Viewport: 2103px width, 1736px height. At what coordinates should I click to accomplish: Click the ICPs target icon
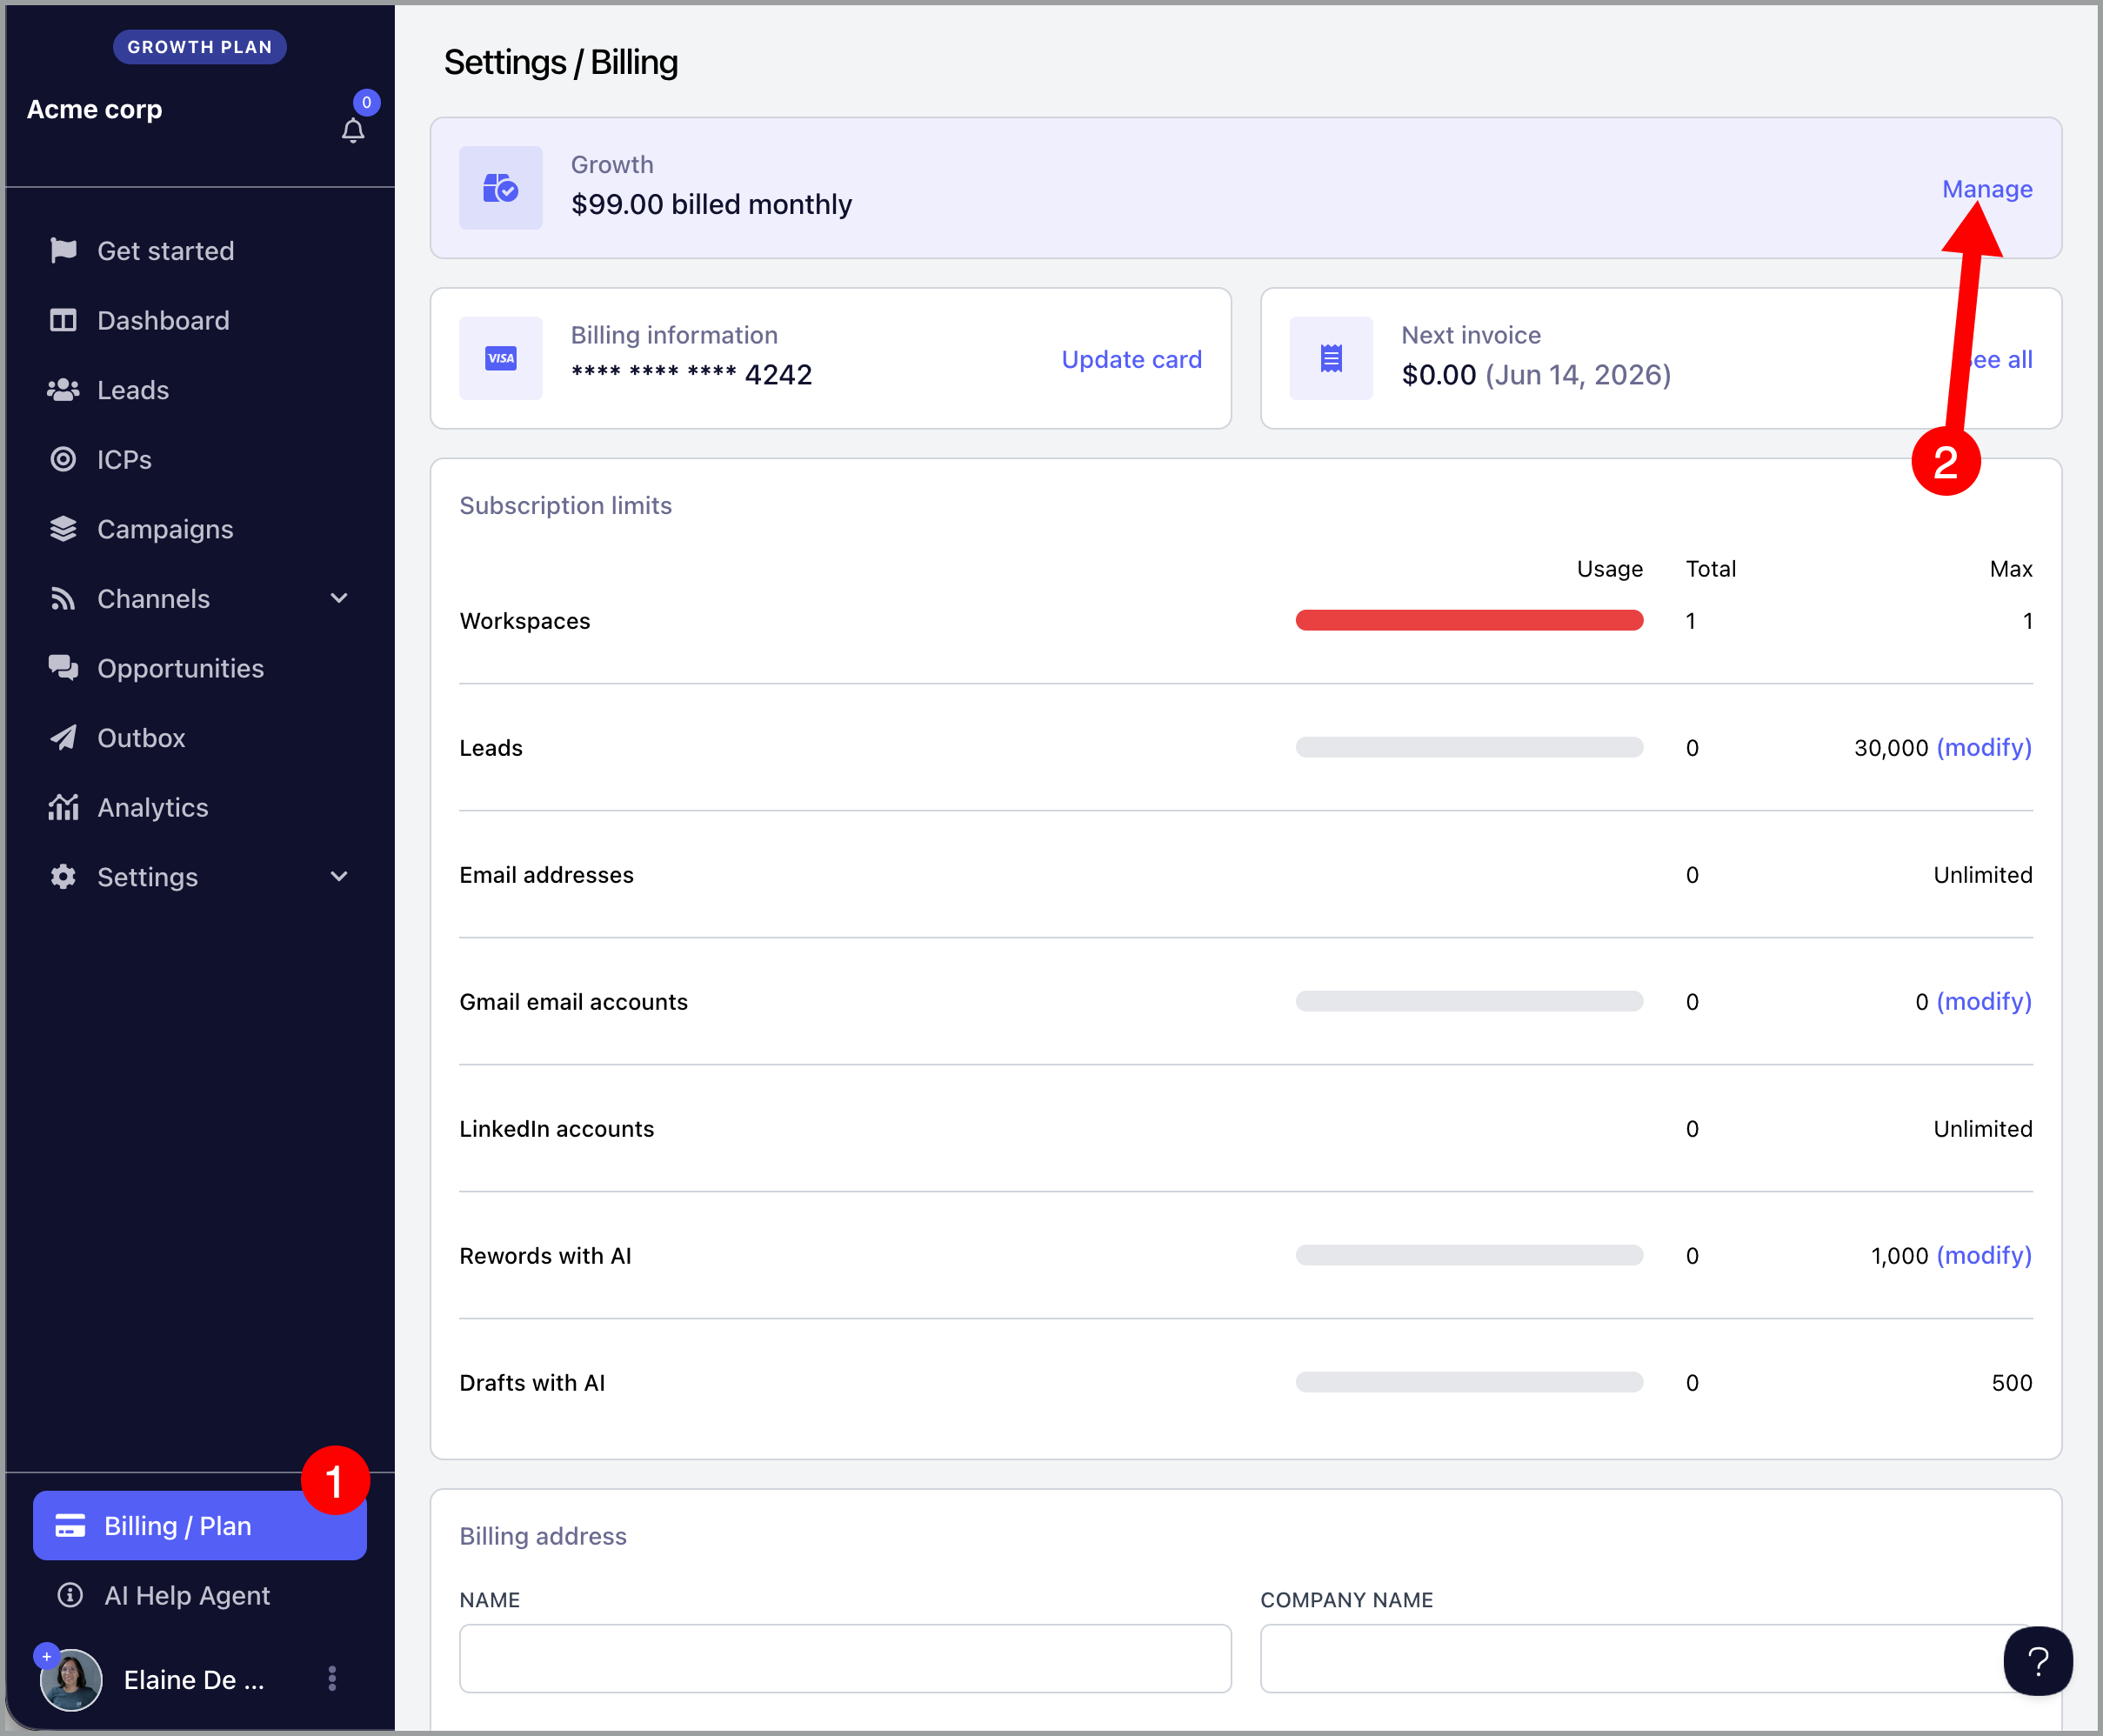pos(63,459)
